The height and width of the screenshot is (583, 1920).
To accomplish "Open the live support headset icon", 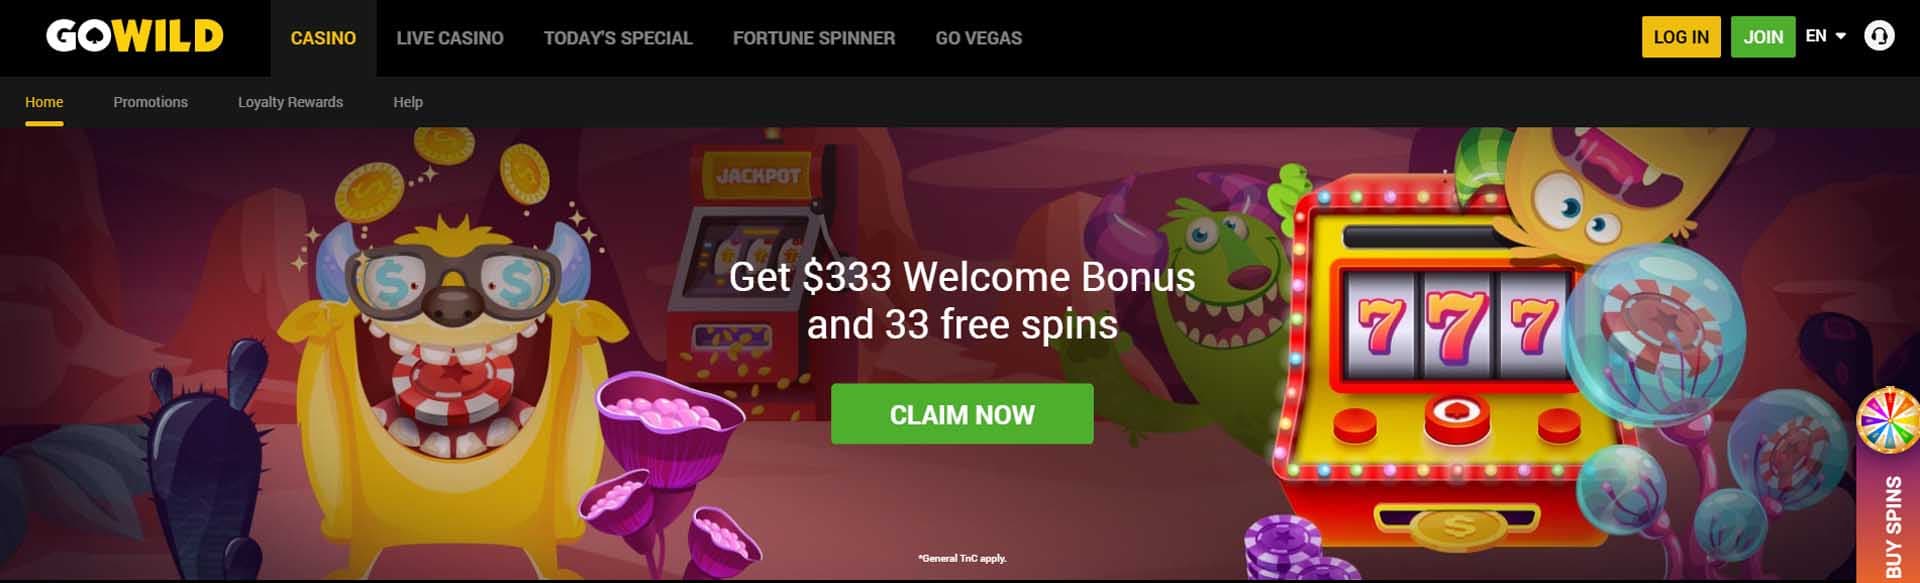I will click(1879, 37).
